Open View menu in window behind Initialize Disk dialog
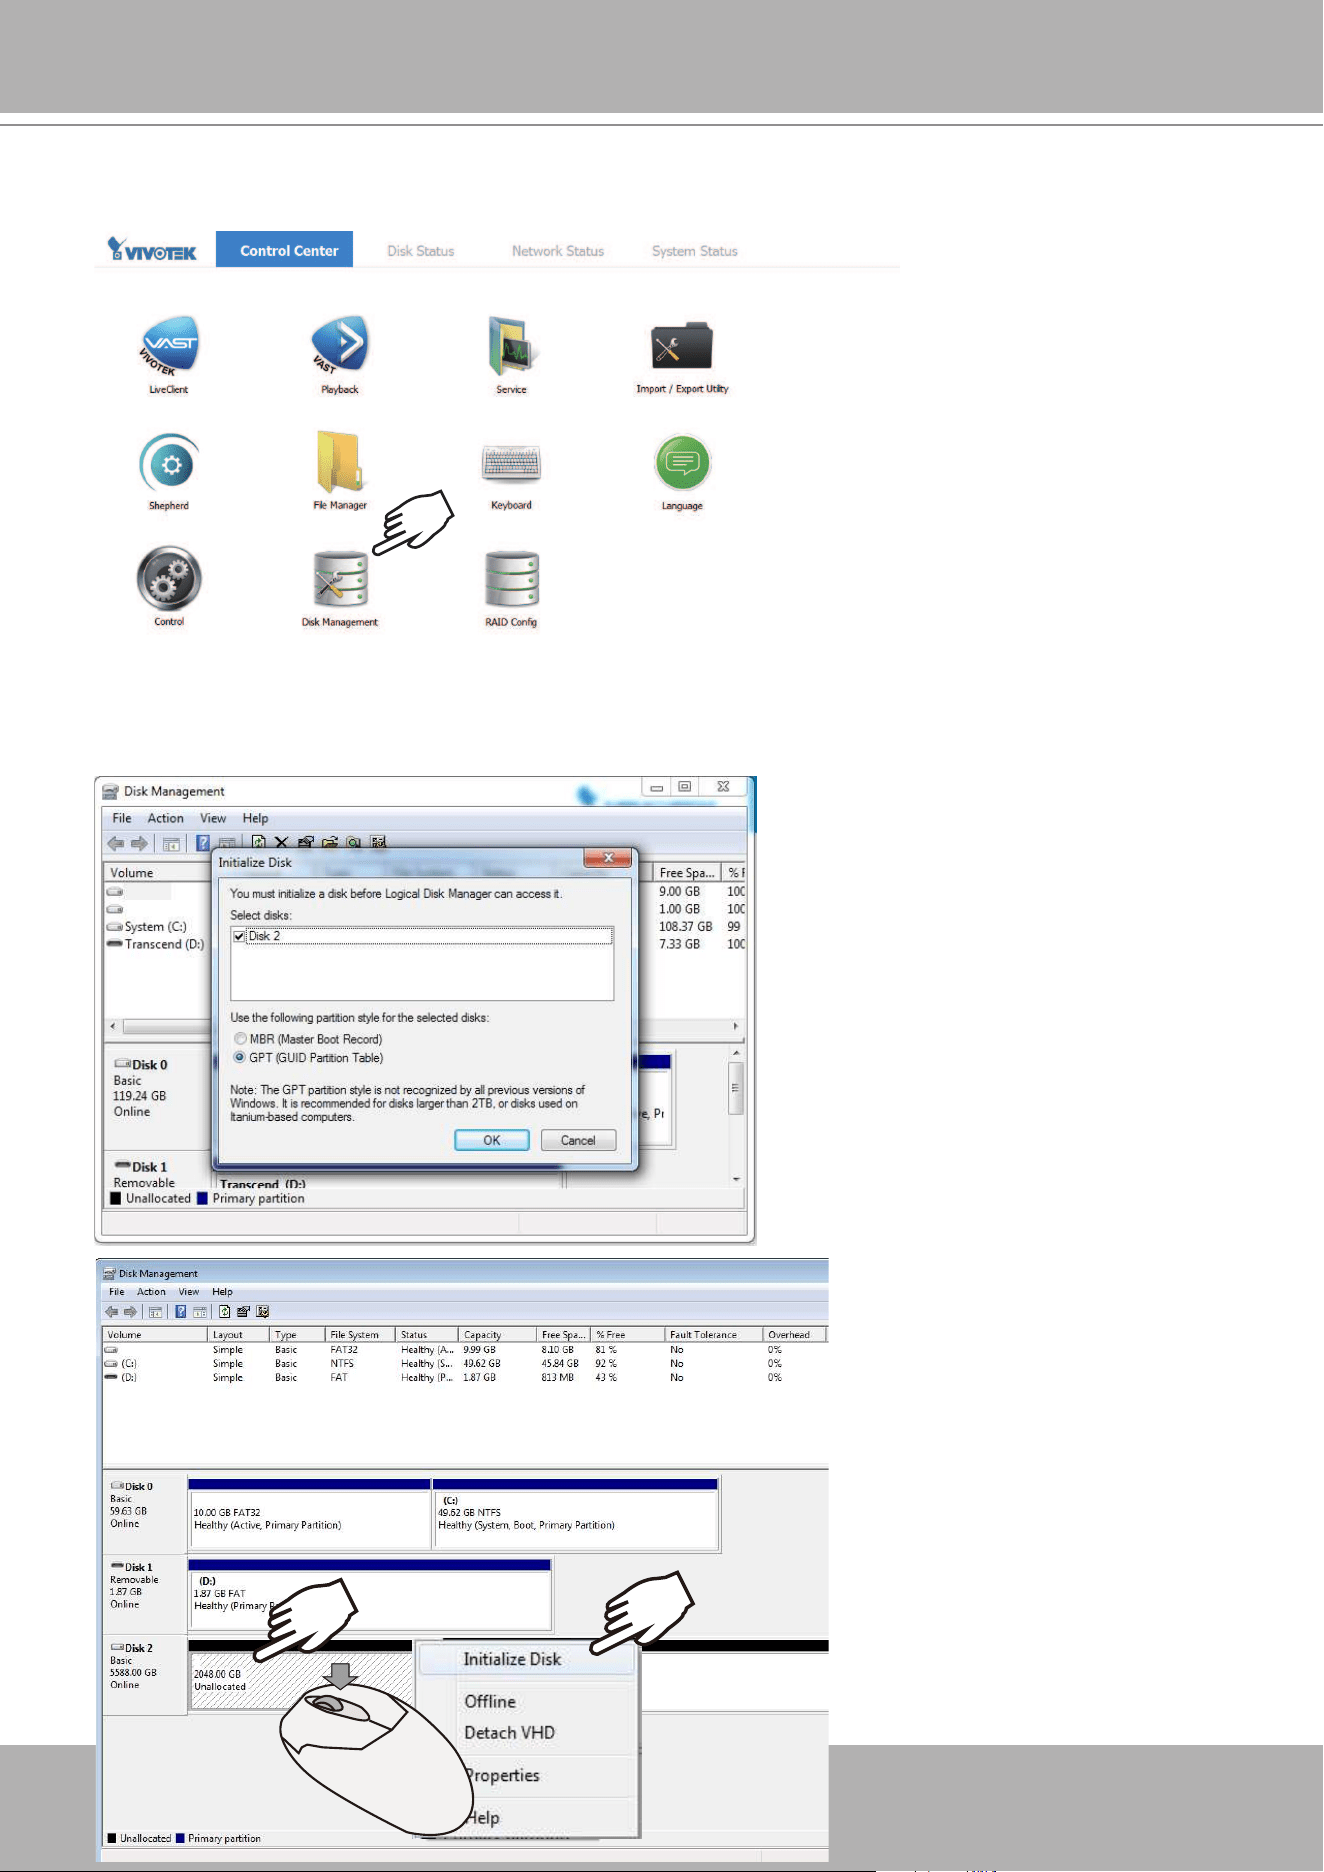The height and width of the screenshot is (1872, 1324). coord(213,818)
